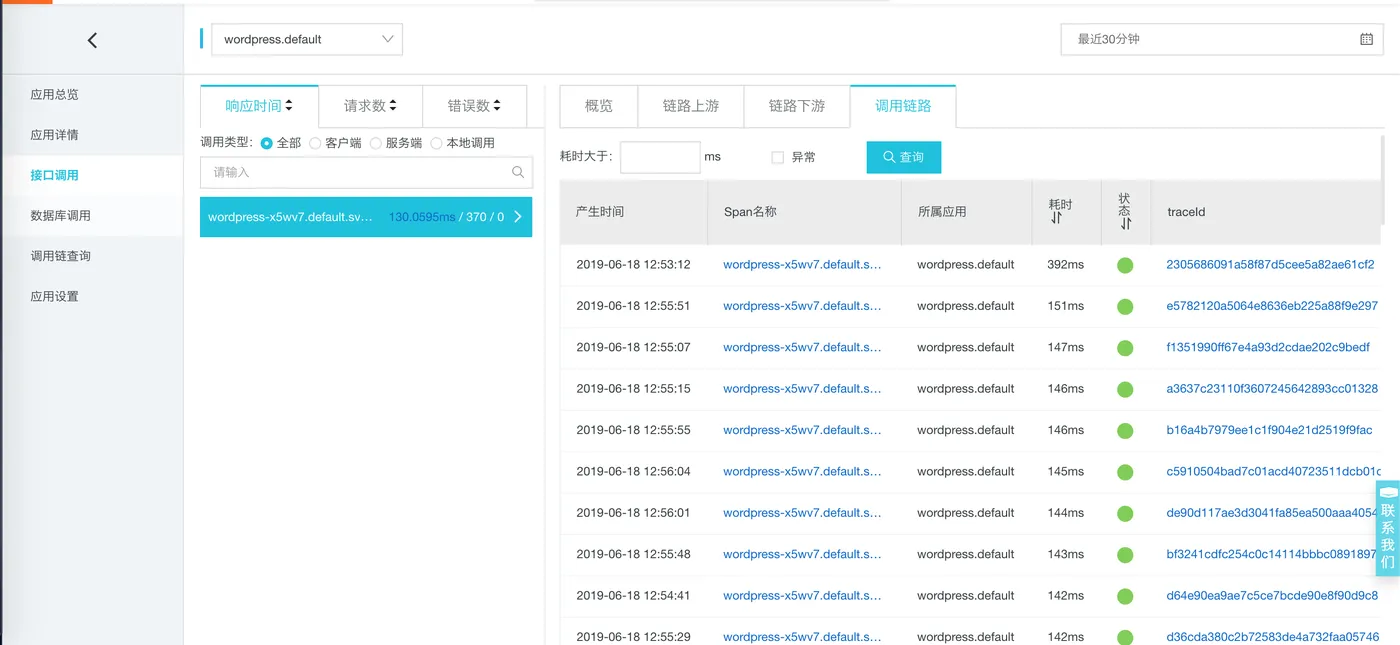Open the calendar icon in time range field
1400x645 pixels.
click(1366, 39)
